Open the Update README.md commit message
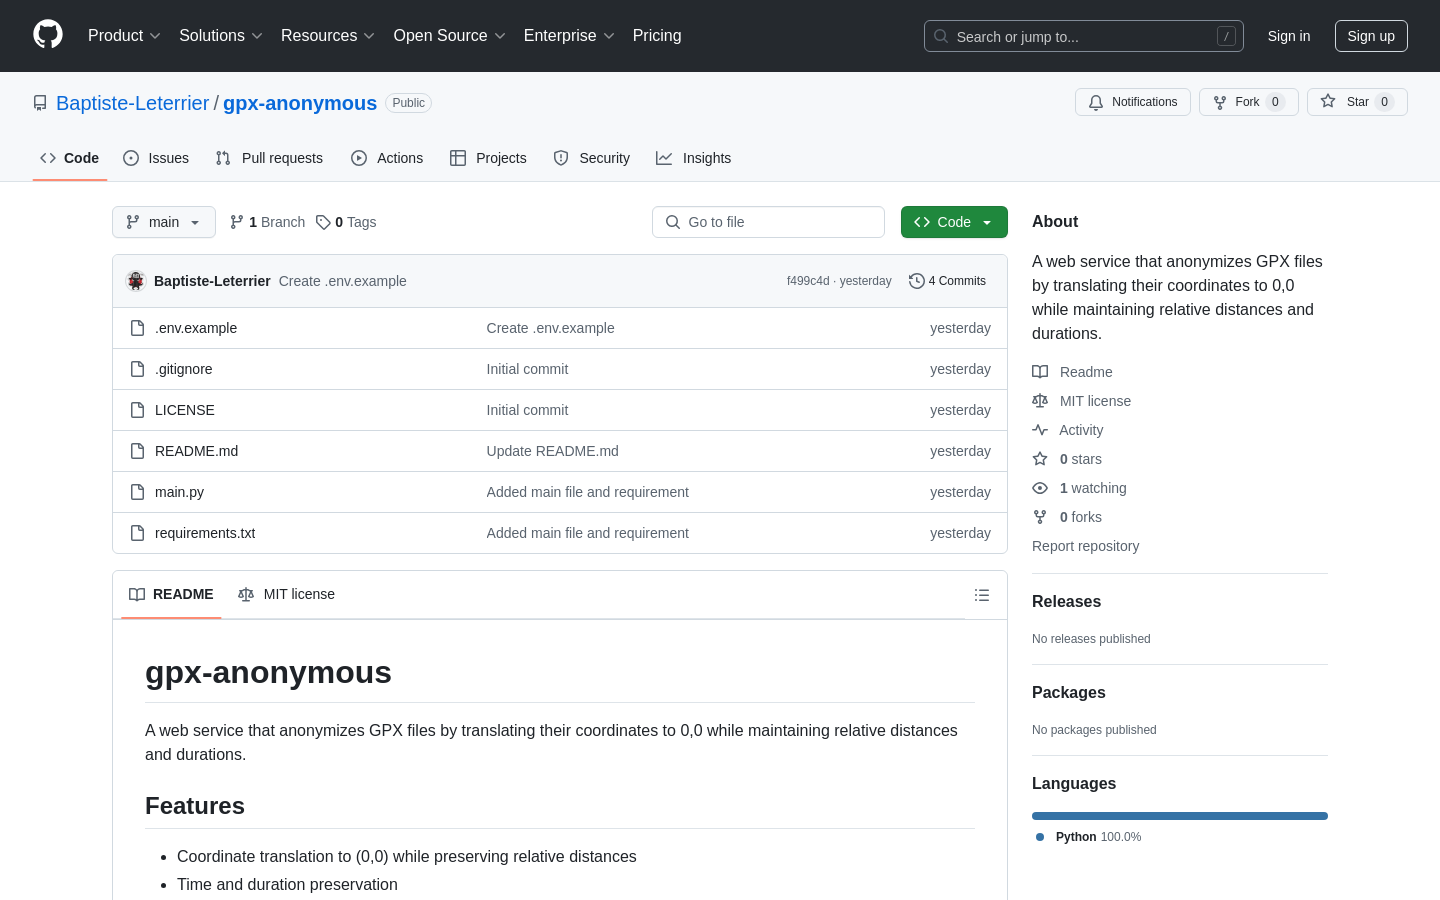This screenshot has height=900, width=1440. pyautogui.click(x=553, y=451)
